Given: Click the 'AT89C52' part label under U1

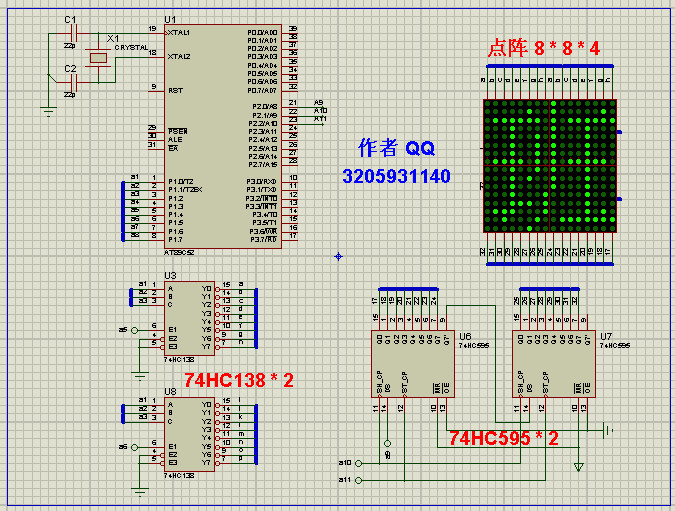Looking at the screenshot, I should (179, 253).
